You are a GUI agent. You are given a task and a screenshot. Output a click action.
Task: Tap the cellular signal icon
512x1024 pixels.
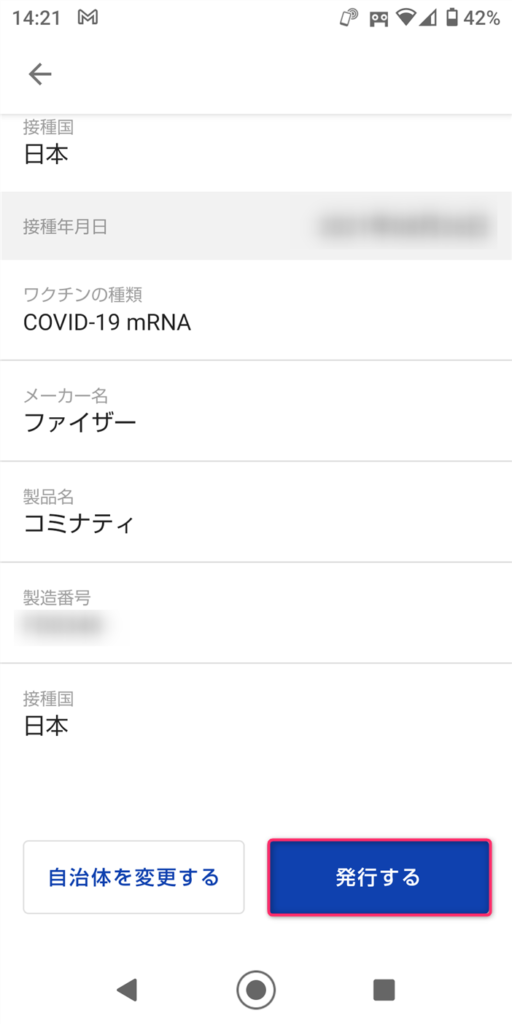[x=428, y=18]
